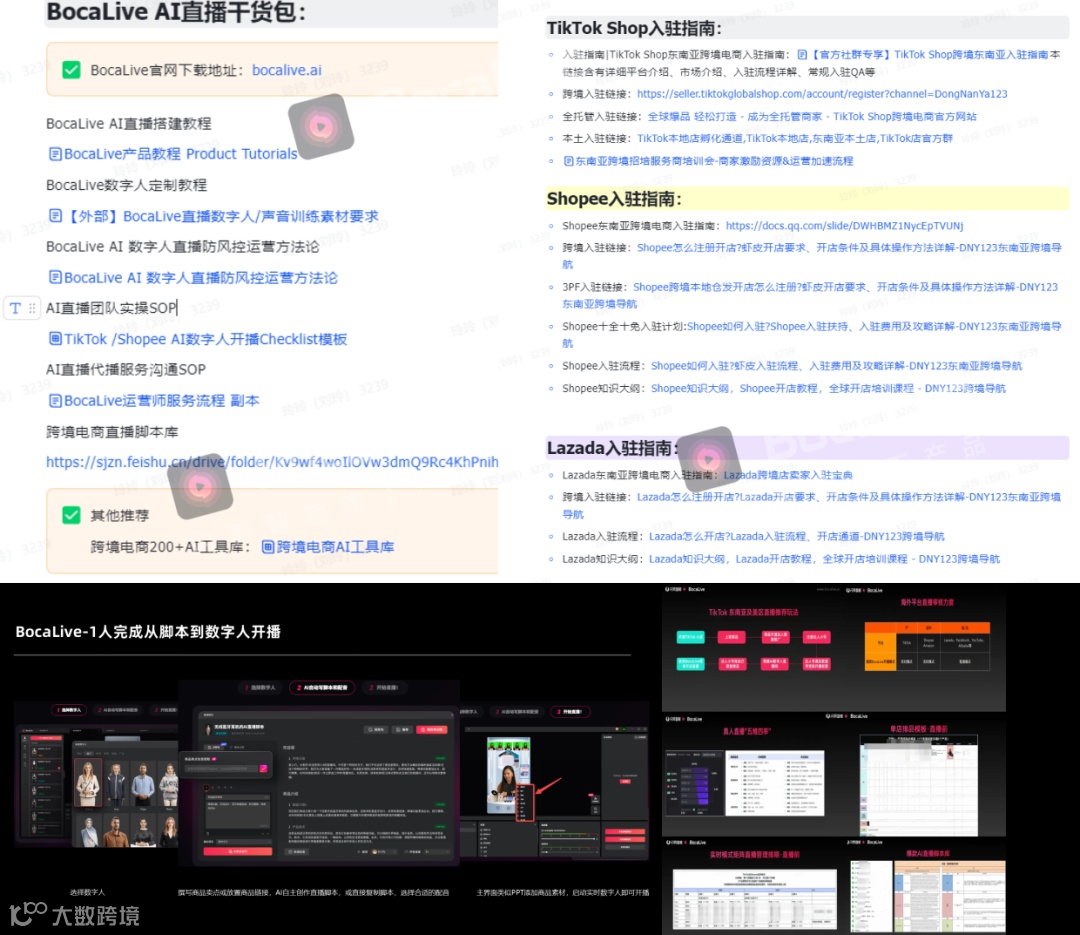Click the T text-type icon beside AI直播团队实操SOP
Screen dimensions: 1080x935
click(x=15, y=308)
